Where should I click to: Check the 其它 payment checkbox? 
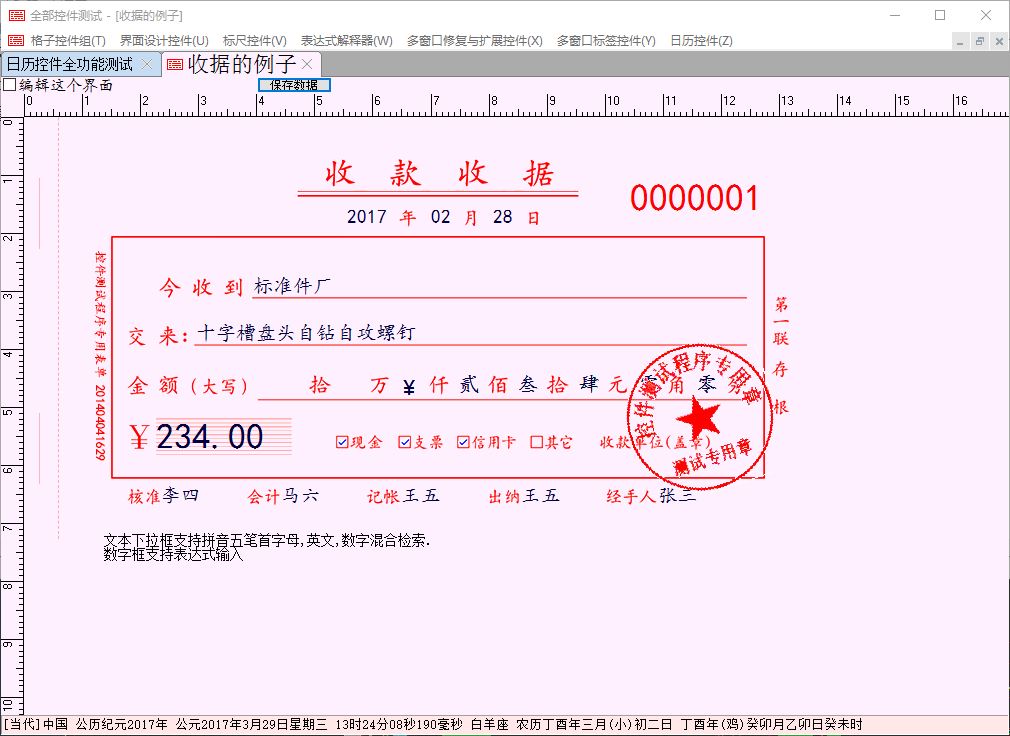[537, 442]
